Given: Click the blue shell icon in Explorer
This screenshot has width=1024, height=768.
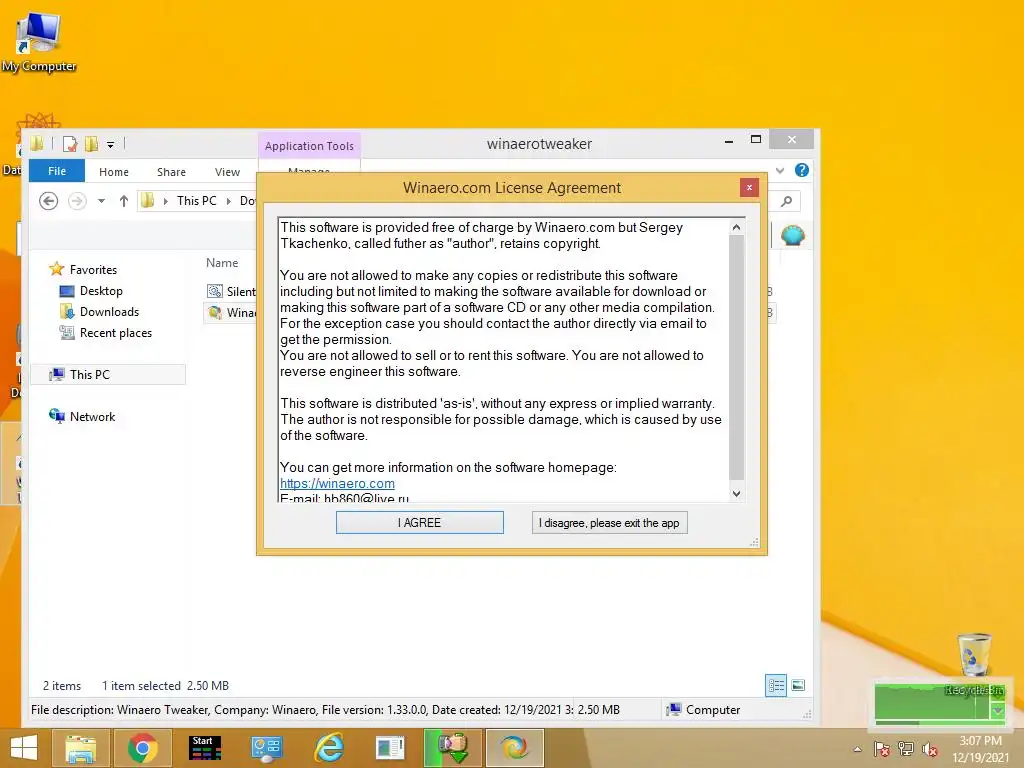Looking at the screenshot, I should 792,235.
